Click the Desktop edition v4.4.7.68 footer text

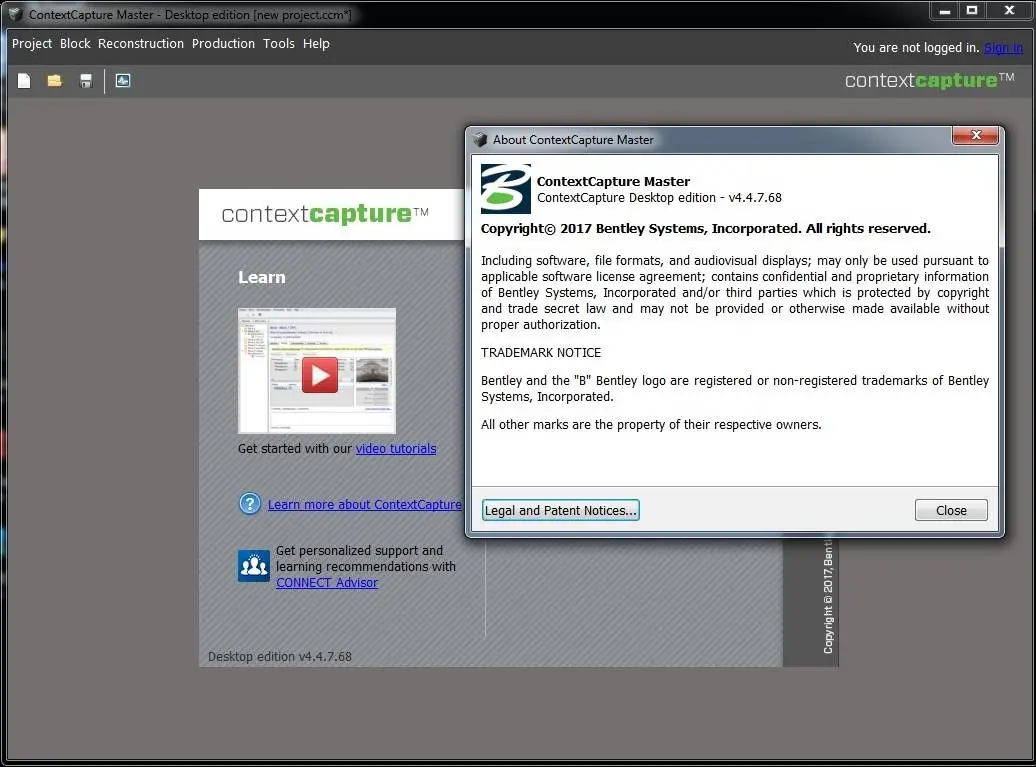click(280, 657)
